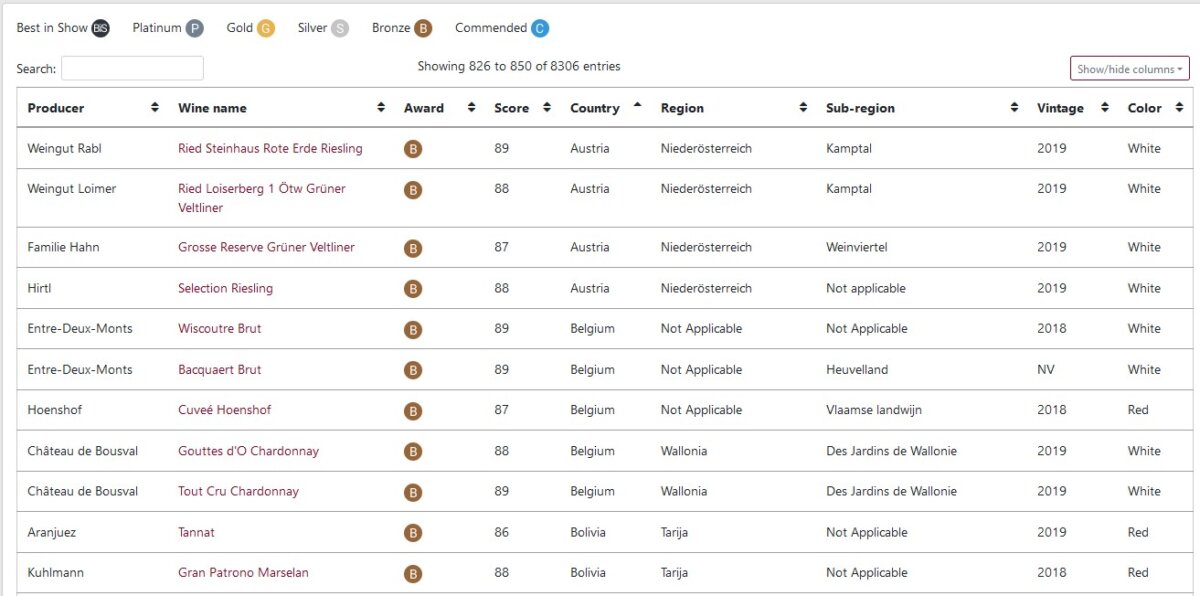Click the Silver S legend badge

tap(340, 29)
